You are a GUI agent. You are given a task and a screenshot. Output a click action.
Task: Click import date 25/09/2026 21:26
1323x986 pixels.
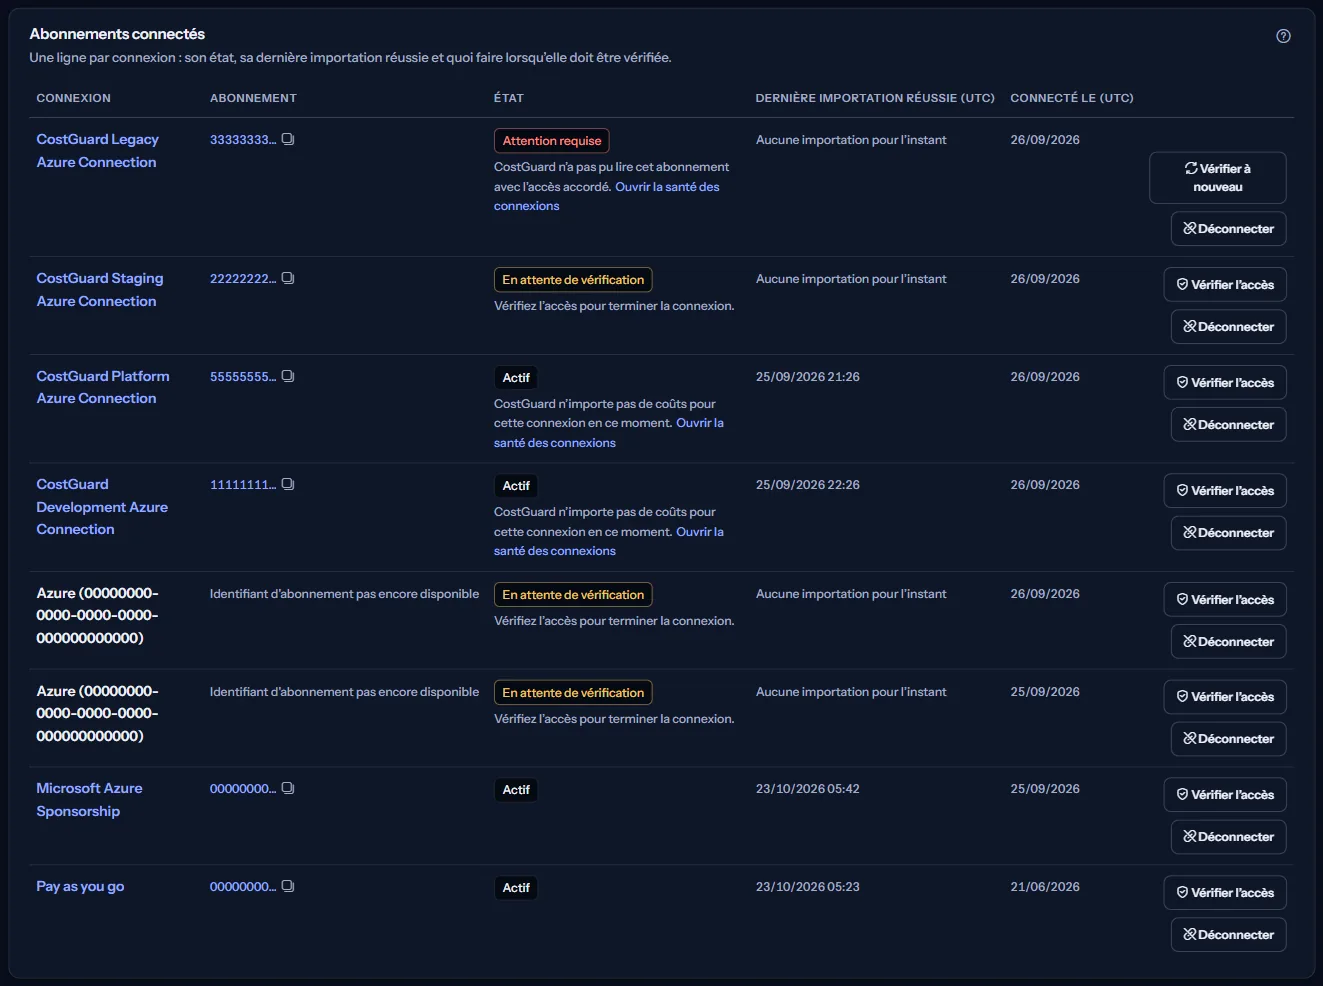pos(808,377)
